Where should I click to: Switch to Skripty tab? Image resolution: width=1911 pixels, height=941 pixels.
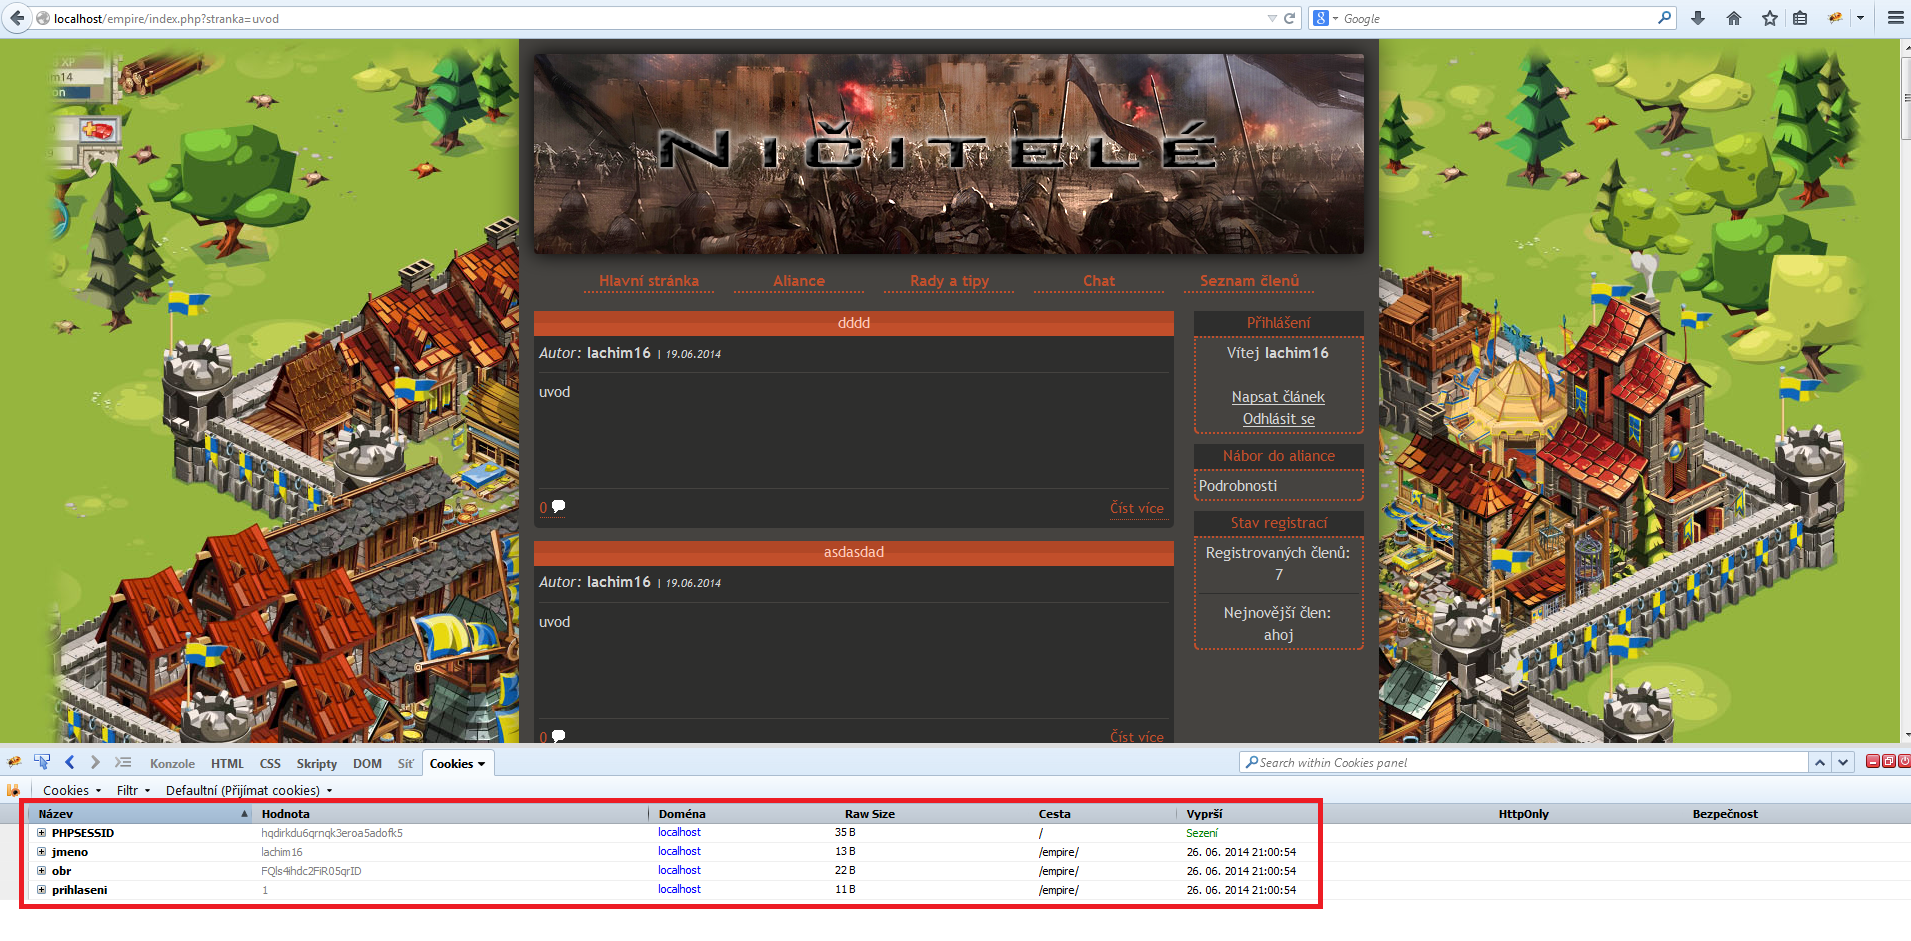point(316,763)
